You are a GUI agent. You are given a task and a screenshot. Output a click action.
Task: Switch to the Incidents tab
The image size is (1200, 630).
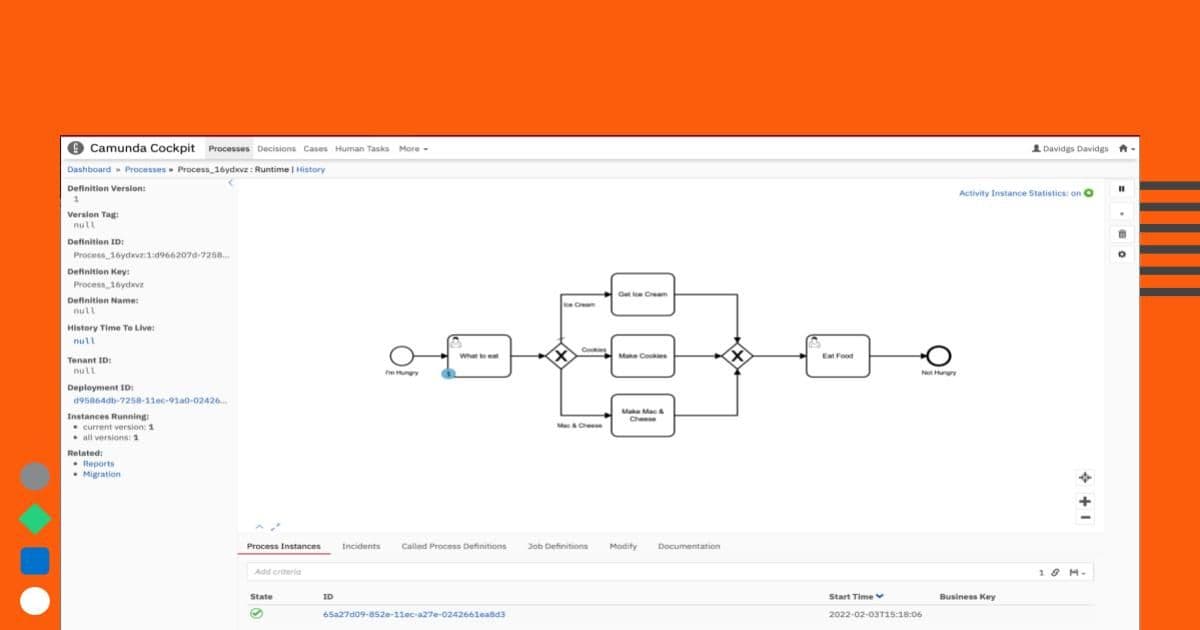click(361, 546)
